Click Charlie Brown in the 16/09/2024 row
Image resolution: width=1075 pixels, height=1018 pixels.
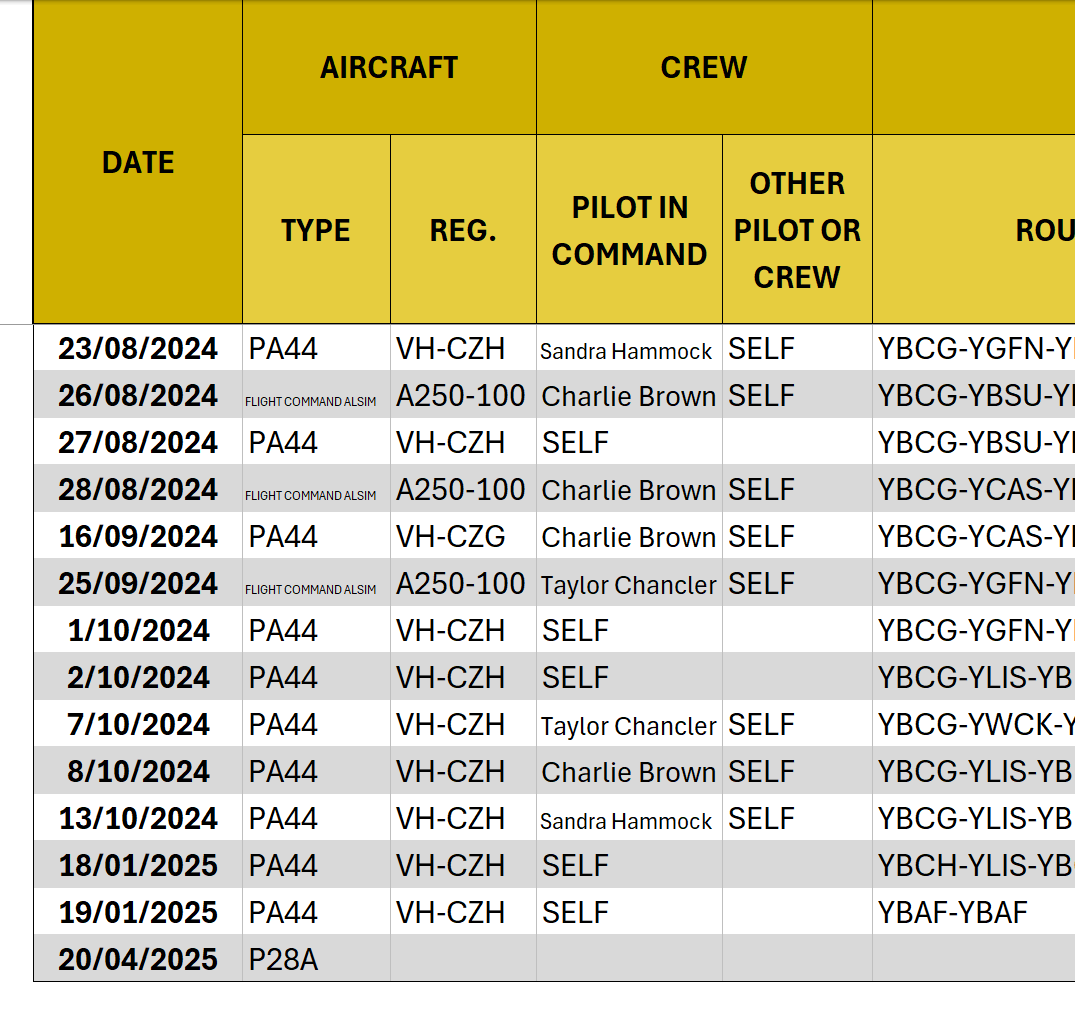pos(629,537)
